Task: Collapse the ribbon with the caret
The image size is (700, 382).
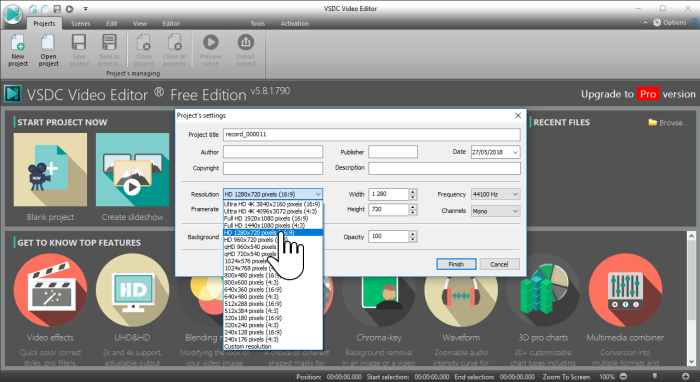Action: coord(645,22)
